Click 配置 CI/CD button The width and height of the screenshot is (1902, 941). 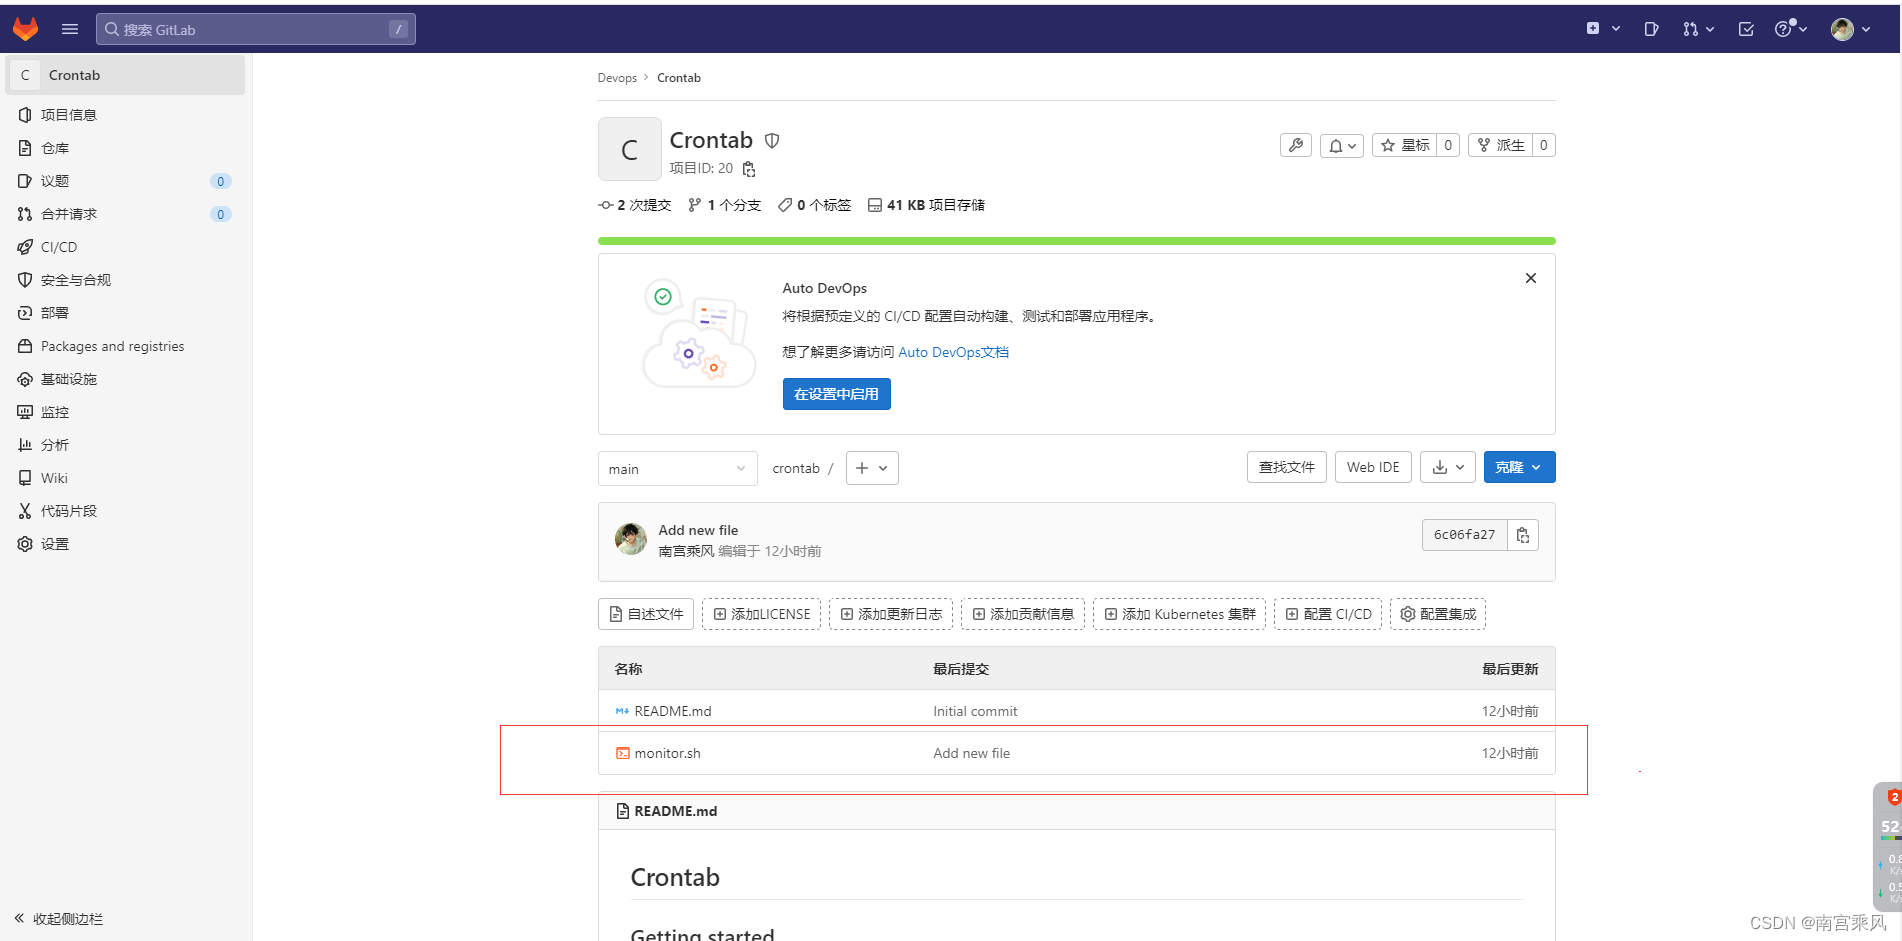1328,614
